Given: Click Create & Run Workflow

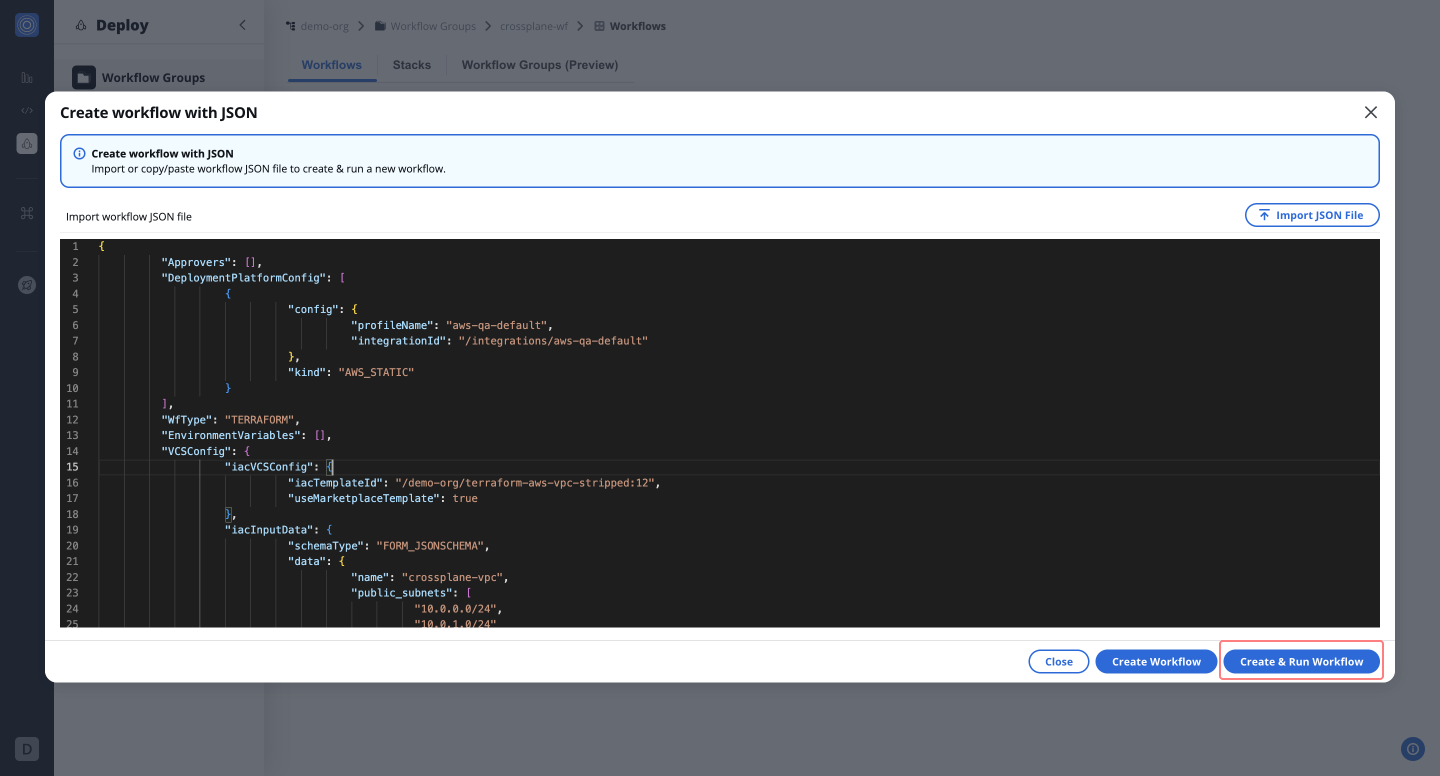Looking at the screenshot, I should [x=1301, y=662].
